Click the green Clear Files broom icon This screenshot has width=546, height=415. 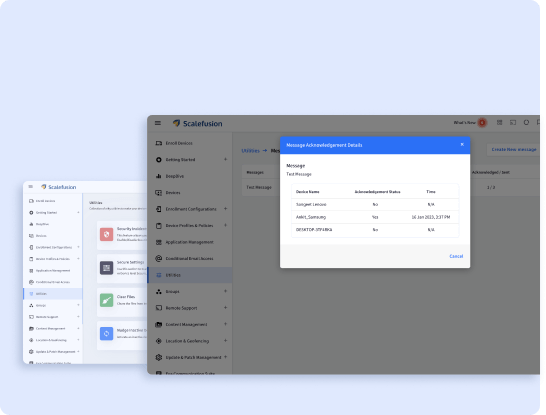coord(107,300)
